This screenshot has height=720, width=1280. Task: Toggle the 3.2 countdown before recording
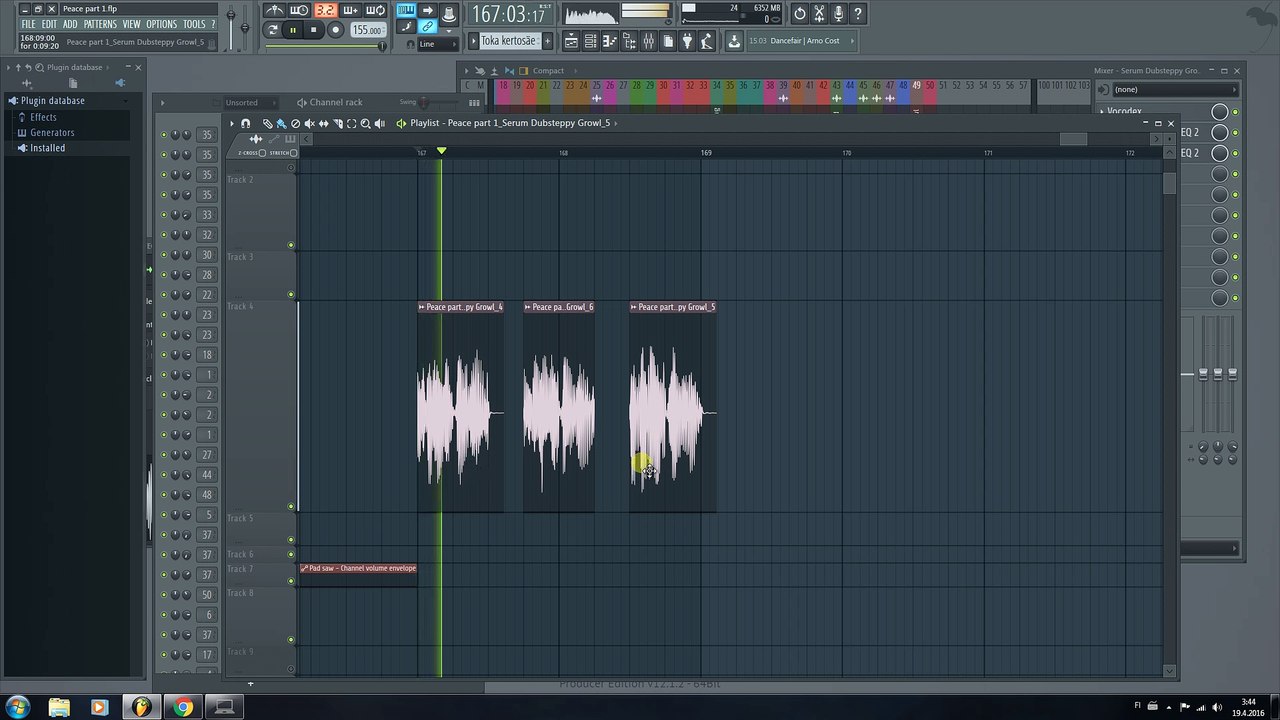(x=325, y=10)
